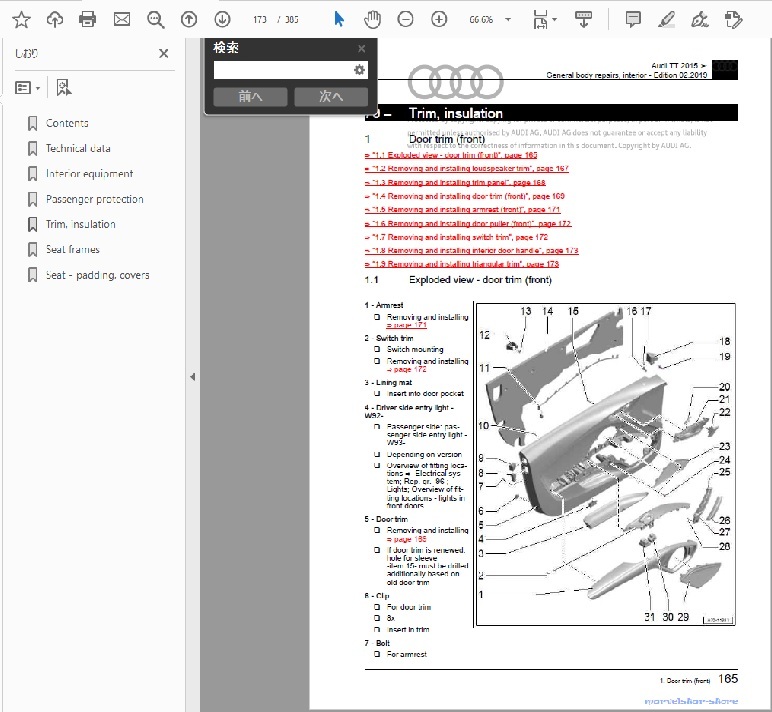Viewport: 772px width, 712px height.
Task: Send the file by email envelope icon
Action: (122, 20)
